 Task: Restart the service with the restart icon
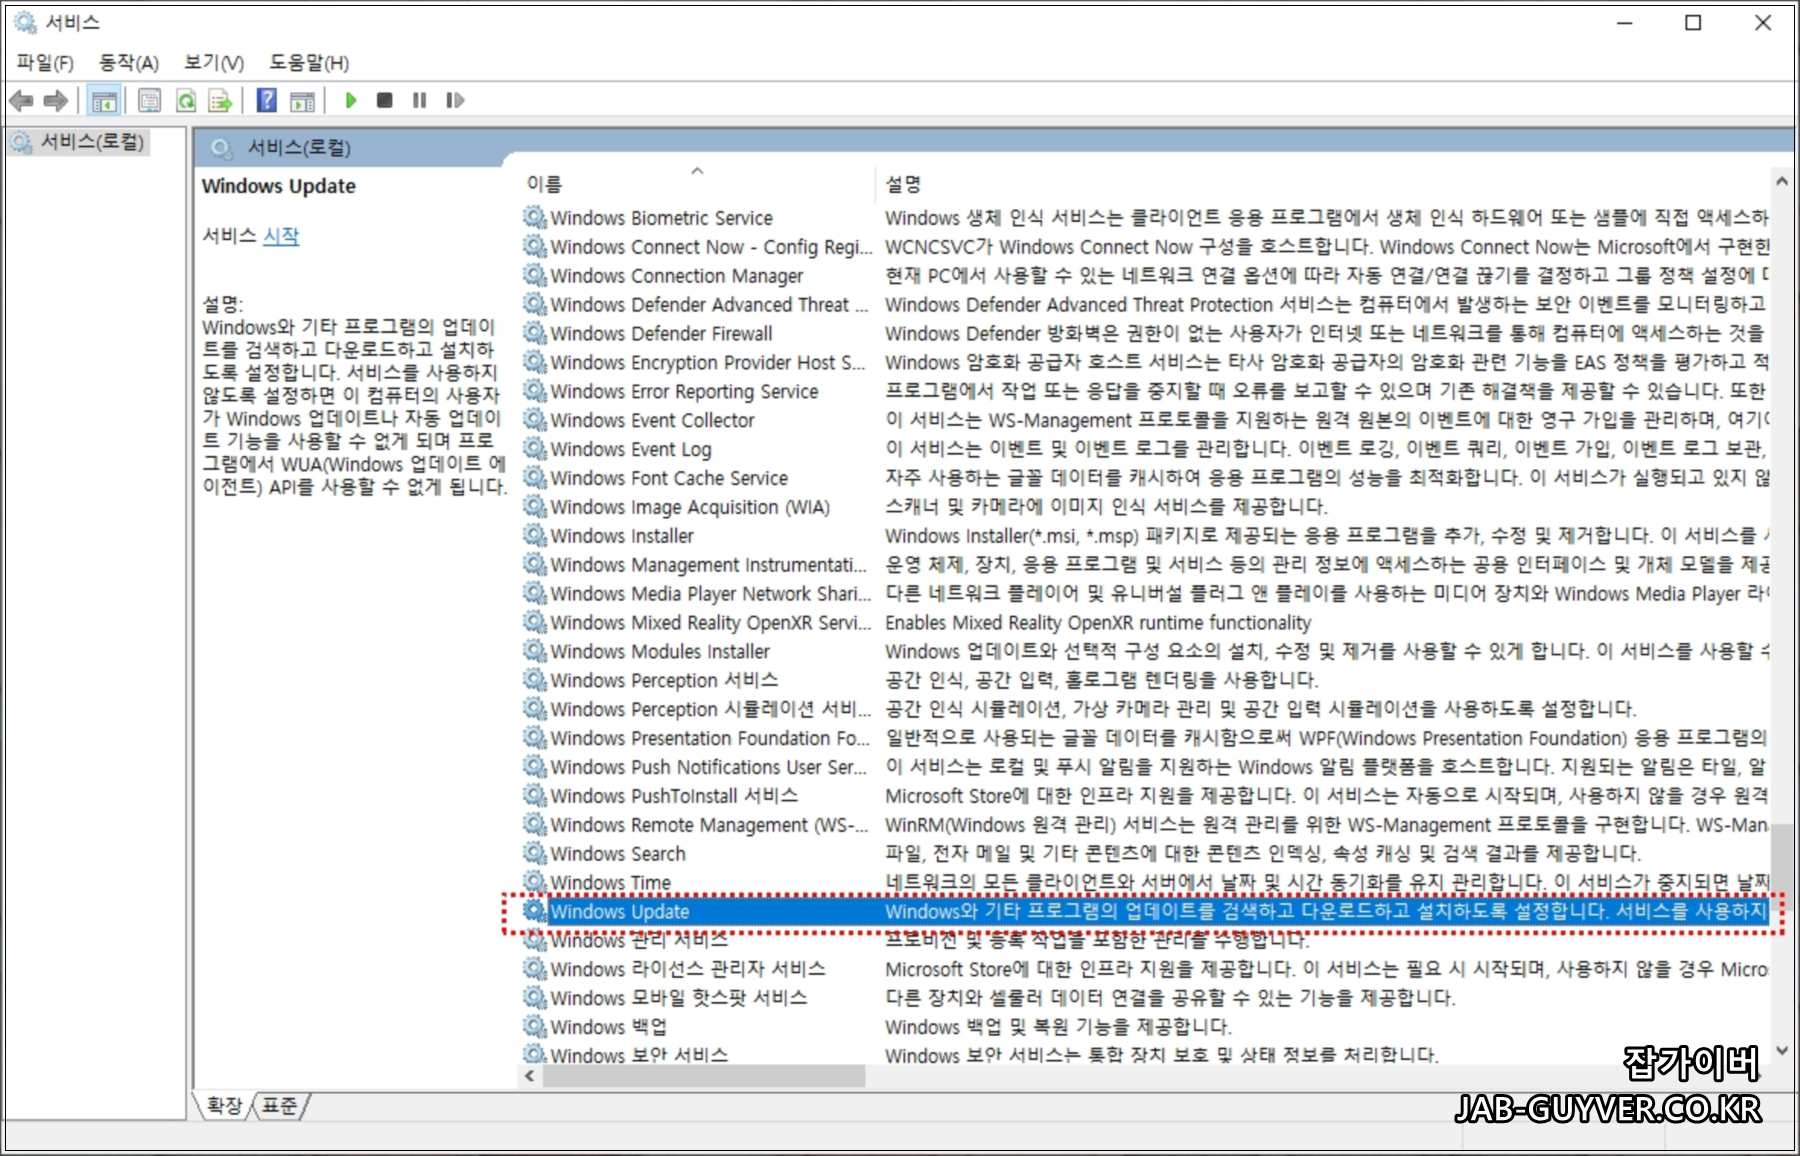tap(455, 100)
